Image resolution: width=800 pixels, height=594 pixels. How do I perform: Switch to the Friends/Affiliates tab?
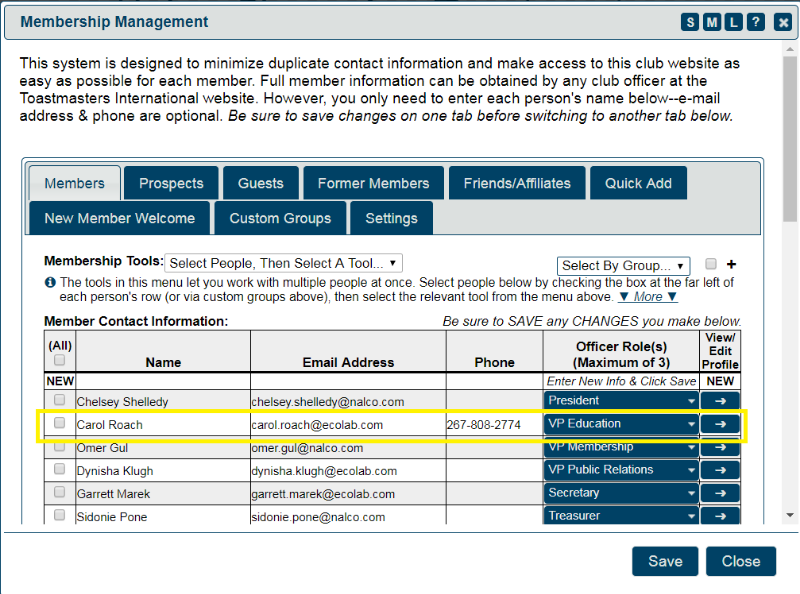[x=517, y=183]
